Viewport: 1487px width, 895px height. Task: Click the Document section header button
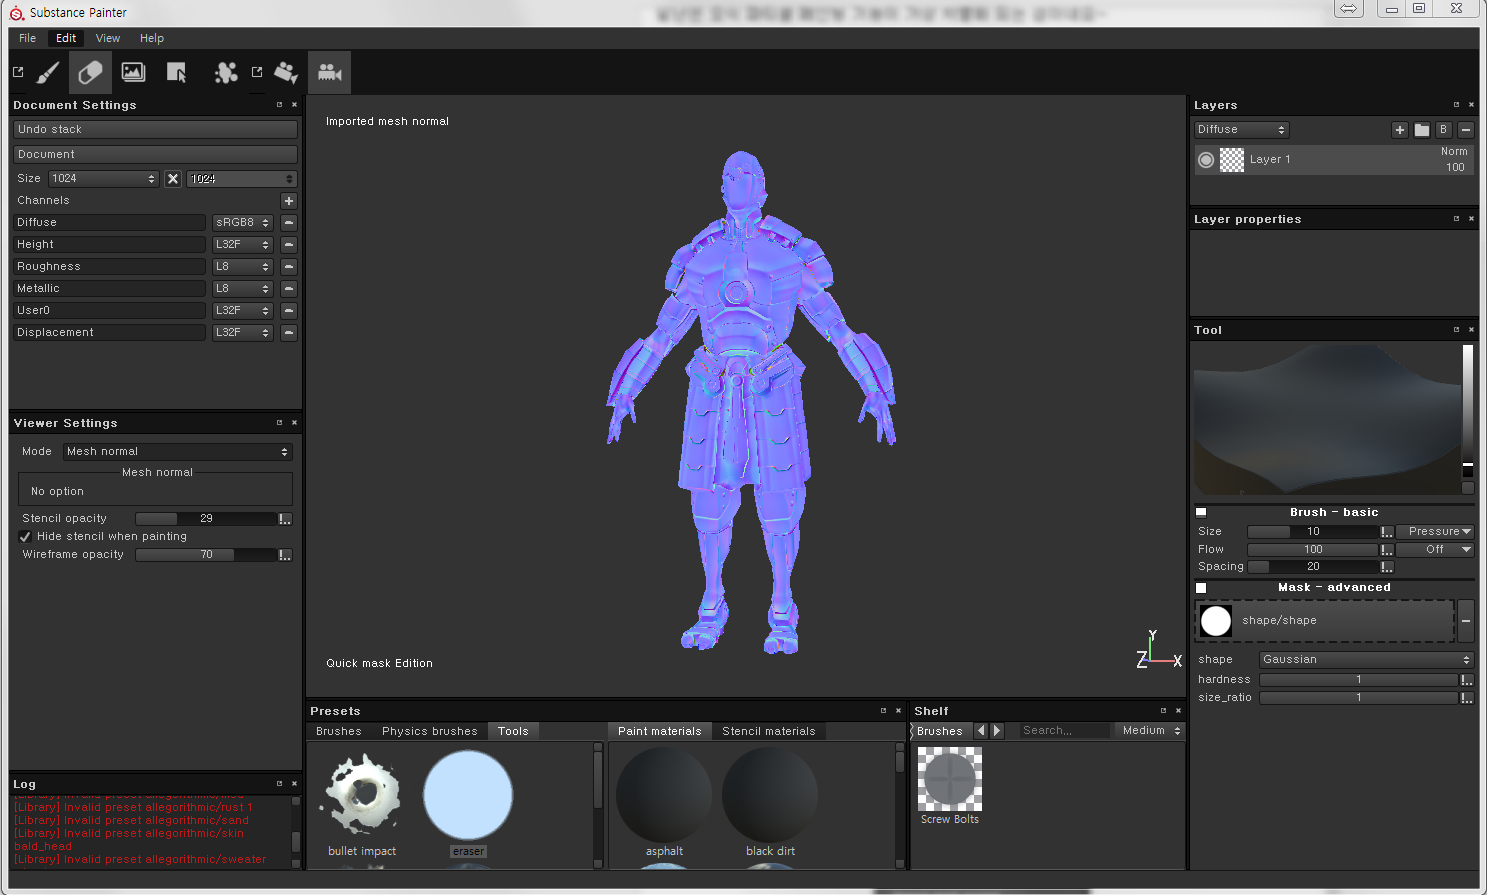155,155
